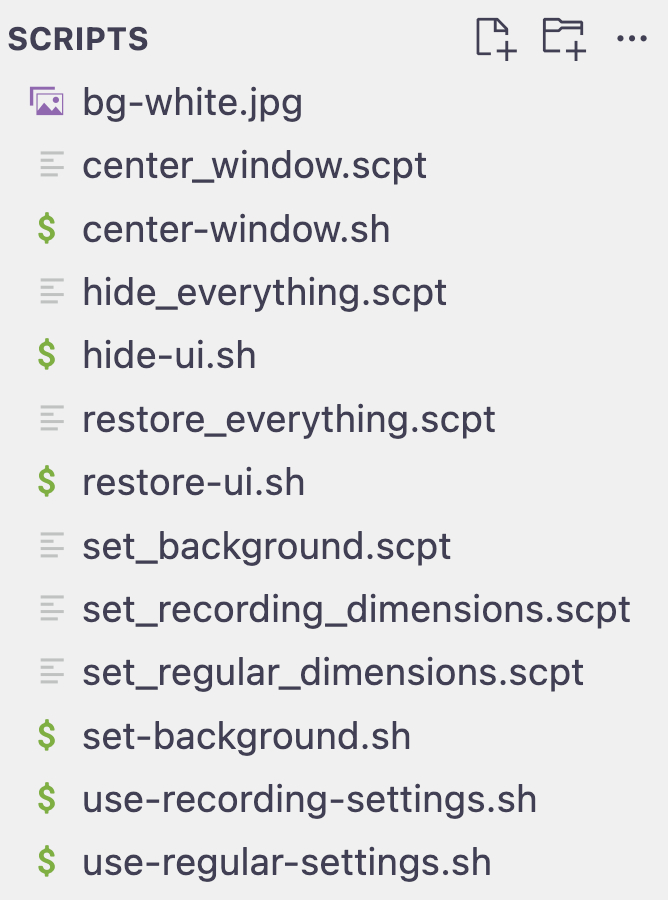Select use-recording-settings.sh script
This screenshot has height=900, width=668.
(x=309, y=799)
